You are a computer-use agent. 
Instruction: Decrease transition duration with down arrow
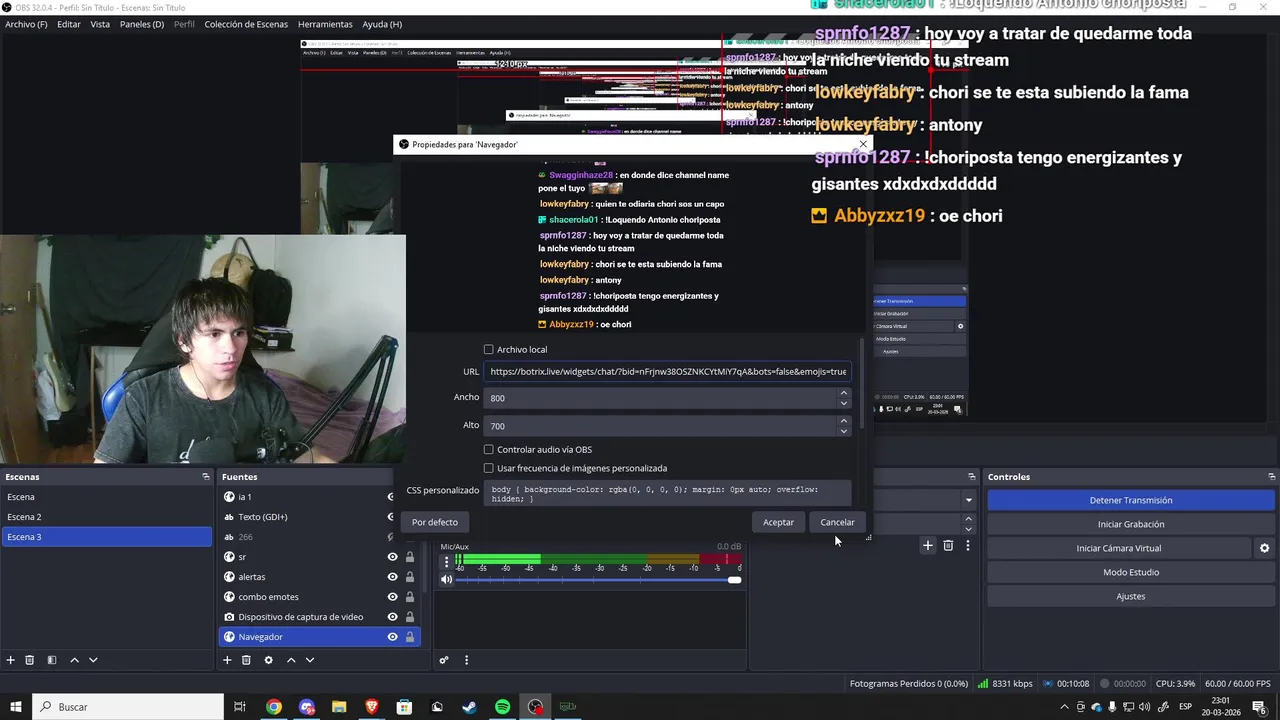[968, 527]
